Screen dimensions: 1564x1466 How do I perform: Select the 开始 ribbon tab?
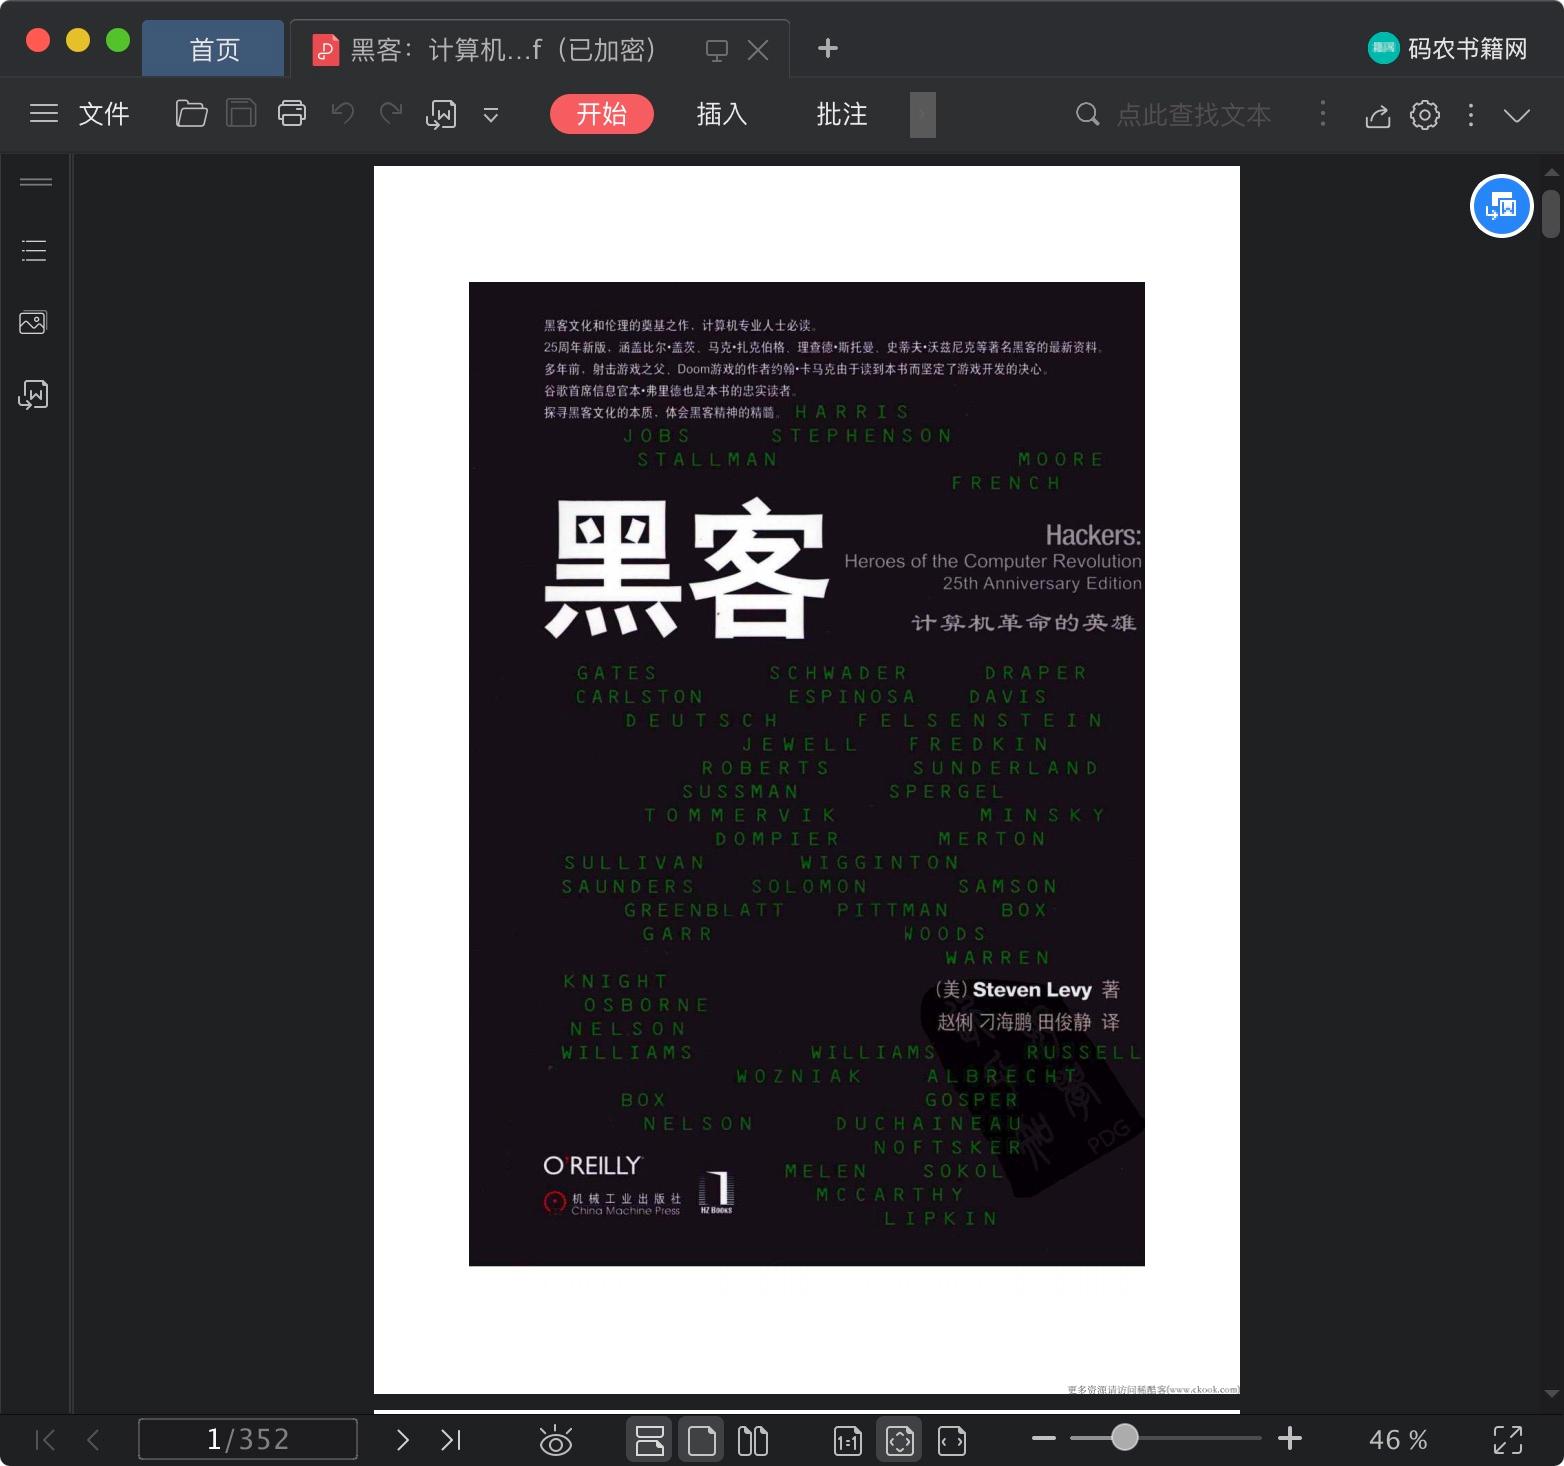tap(602, 114)
